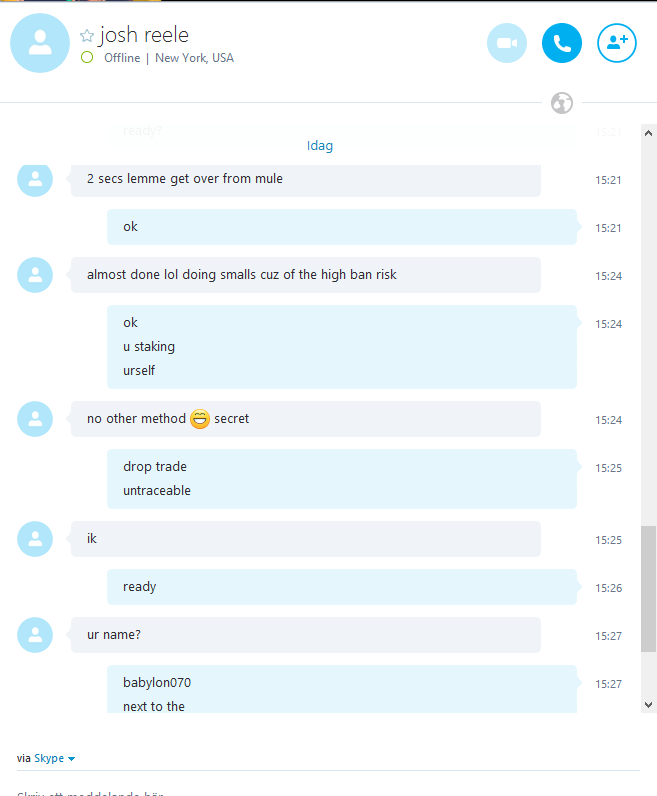657x796 pixels.
Task: Click the globe icon on the divider line
Action: click(562, 103)
